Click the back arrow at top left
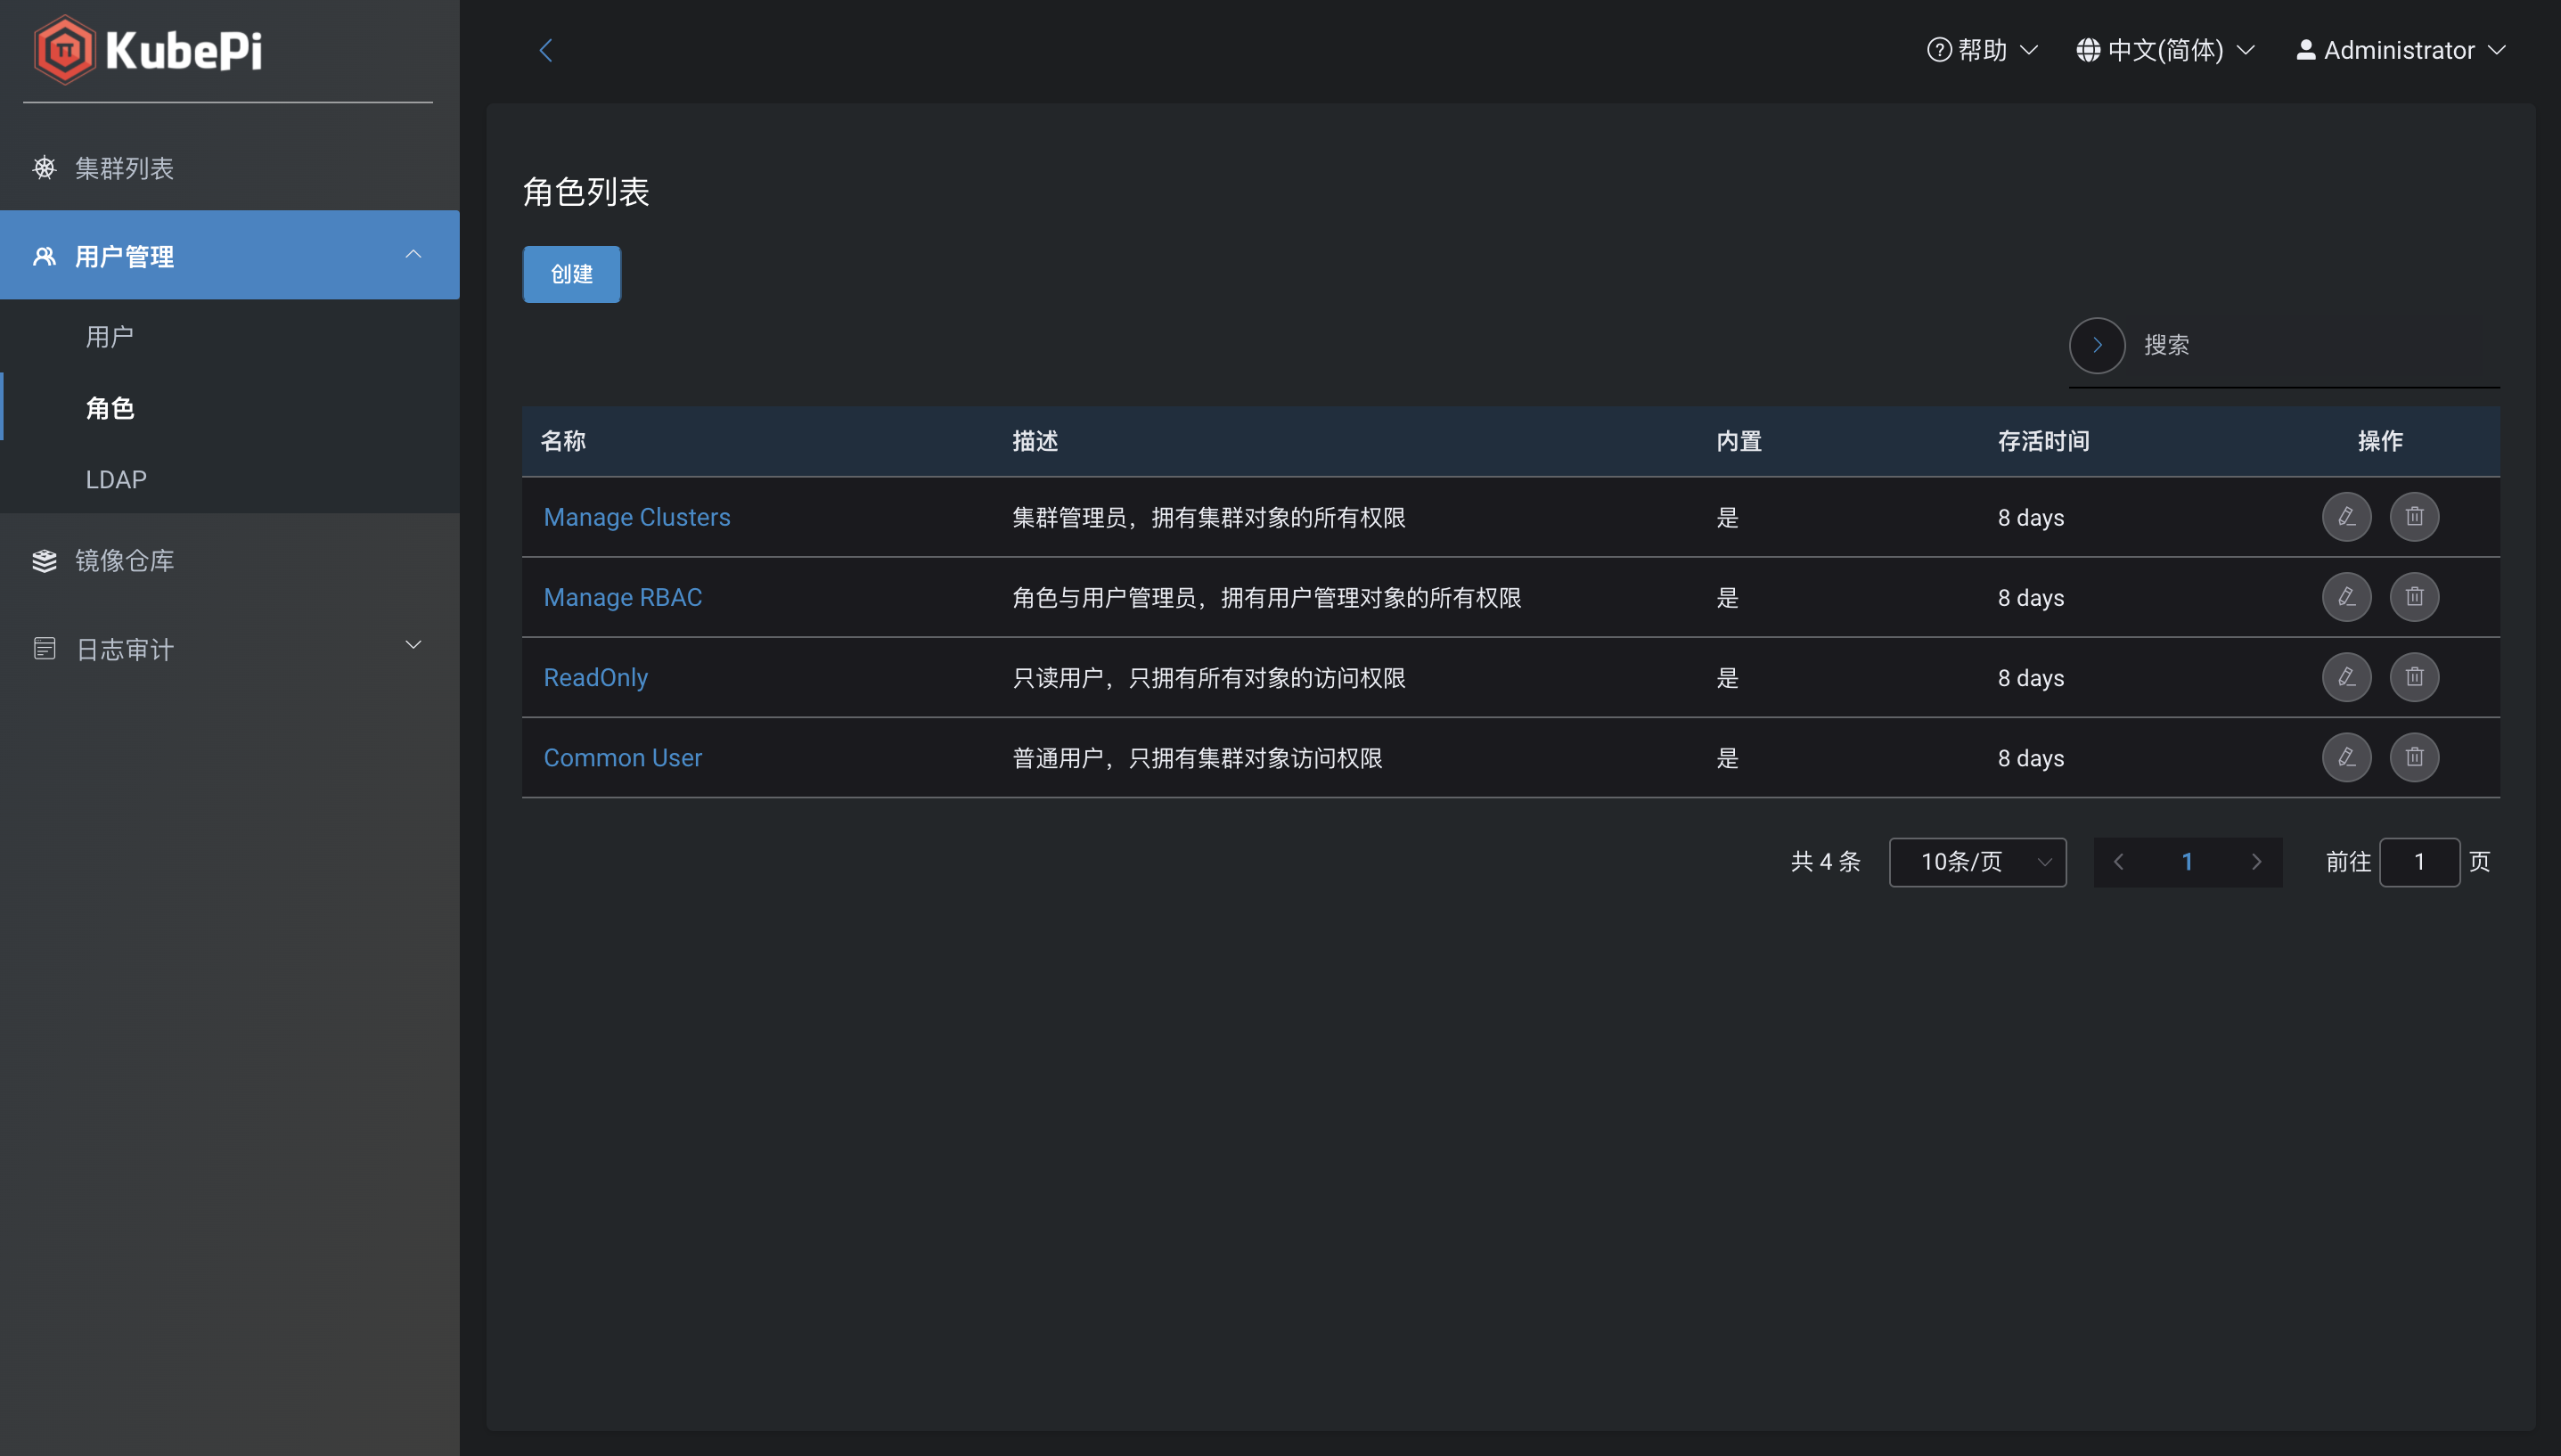2561x1456 pixels. click(x=547, y=49)
